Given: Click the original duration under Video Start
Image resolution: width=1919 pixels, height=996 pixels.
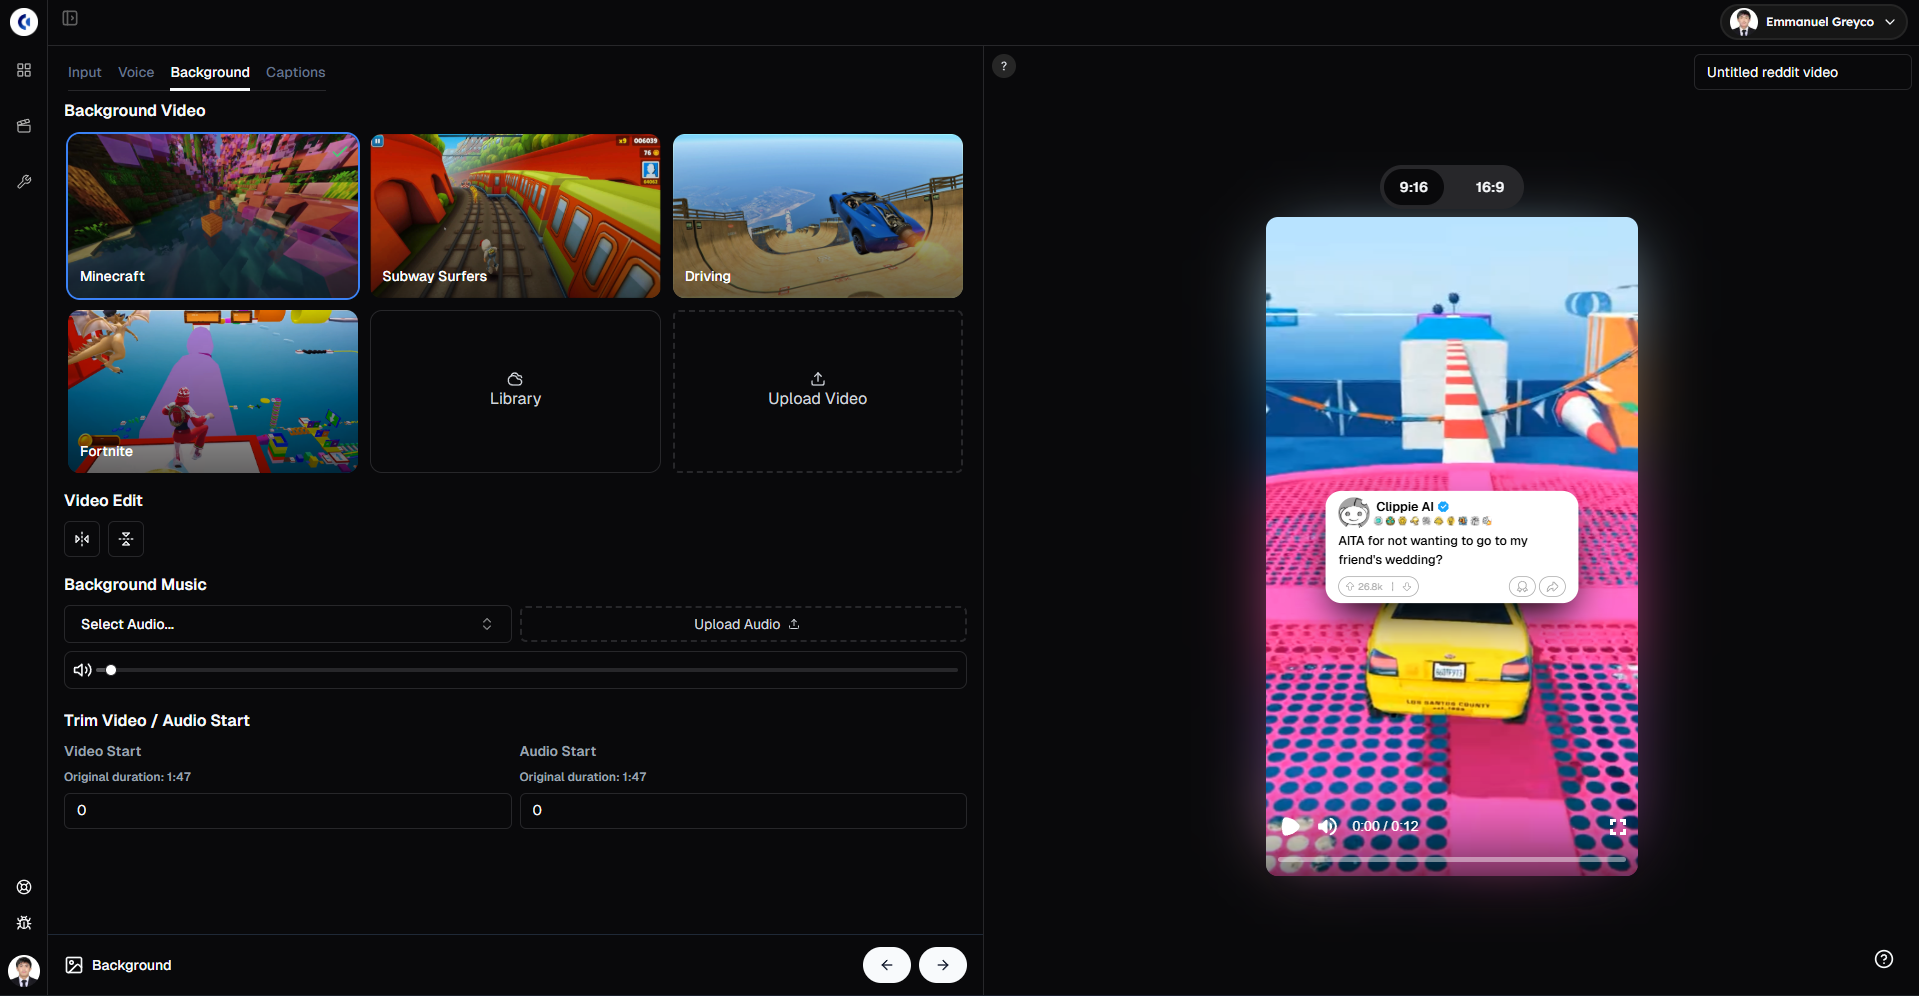Looking at the screenshot, I should tap(127, 777).
